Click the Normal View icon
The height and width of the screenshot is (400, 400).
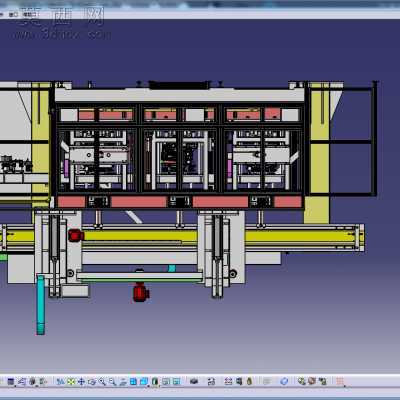[x=123, y=381]
